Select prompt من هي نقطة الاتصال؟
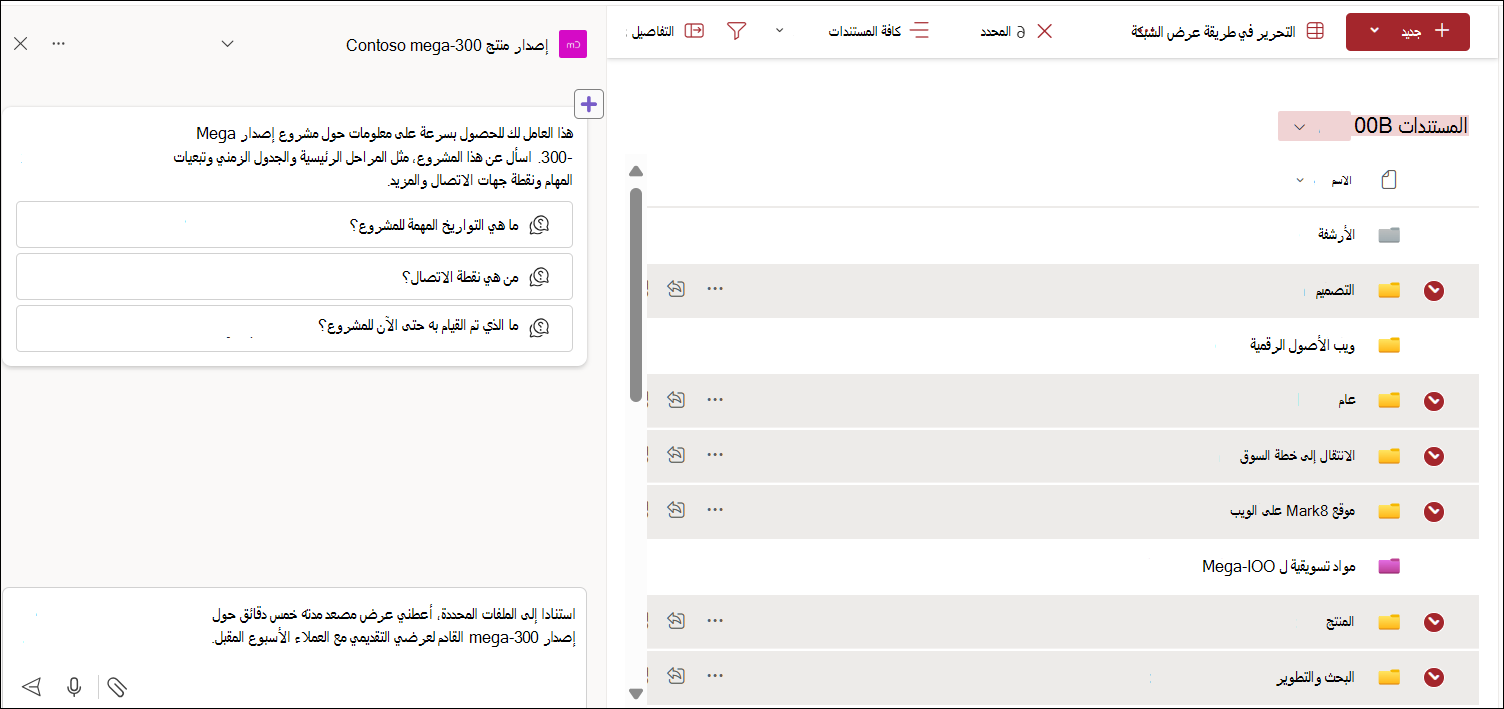 coord(294,277)
